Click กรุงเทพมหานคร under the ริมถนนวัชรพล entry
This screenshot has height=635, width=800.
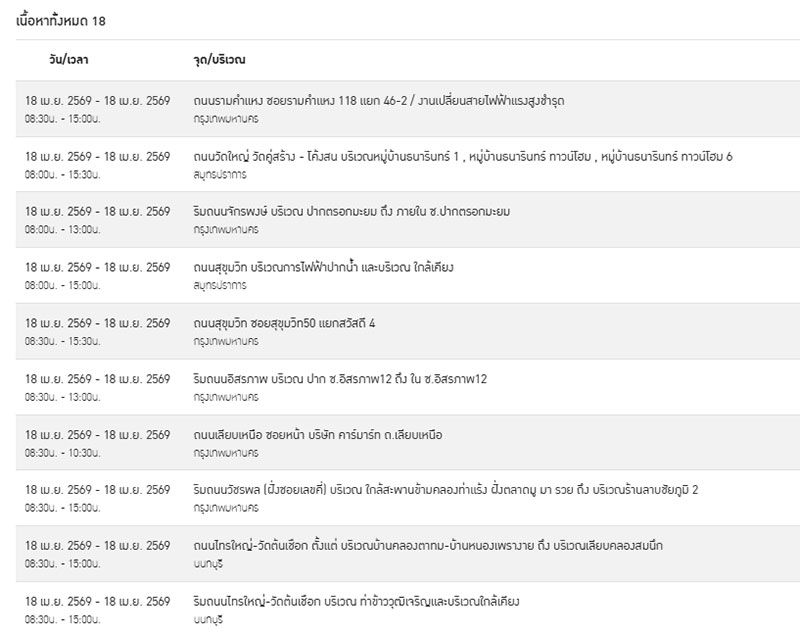[x=226, y=507]
